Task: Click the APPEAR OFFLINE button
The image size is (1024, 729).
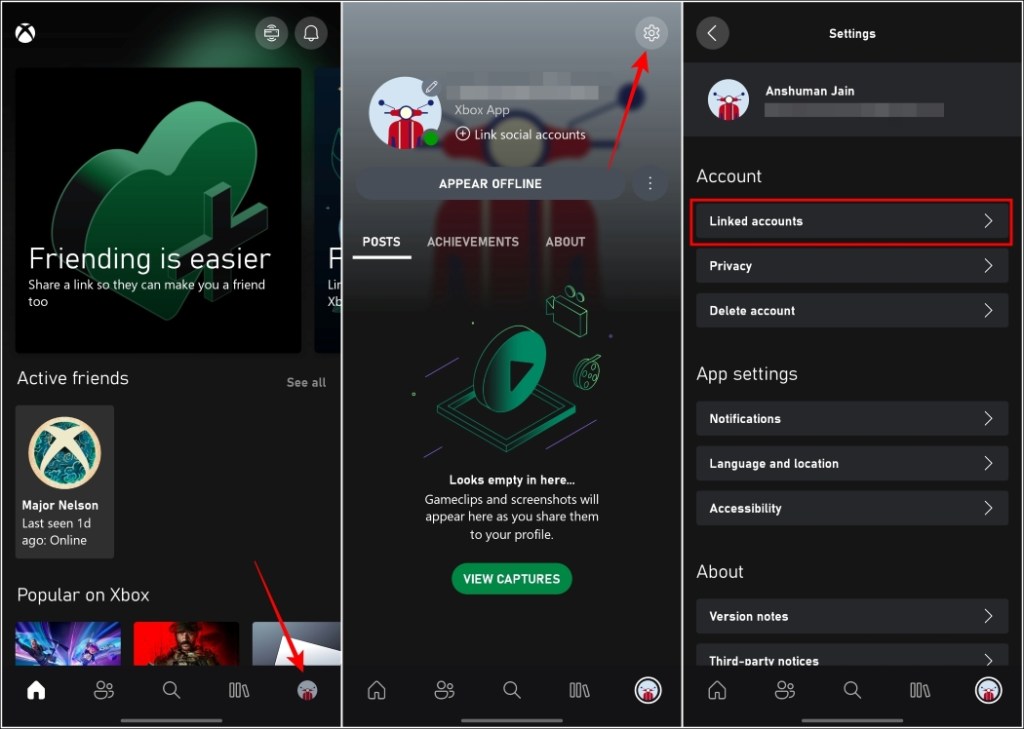Action: click(x=490, y=184)
